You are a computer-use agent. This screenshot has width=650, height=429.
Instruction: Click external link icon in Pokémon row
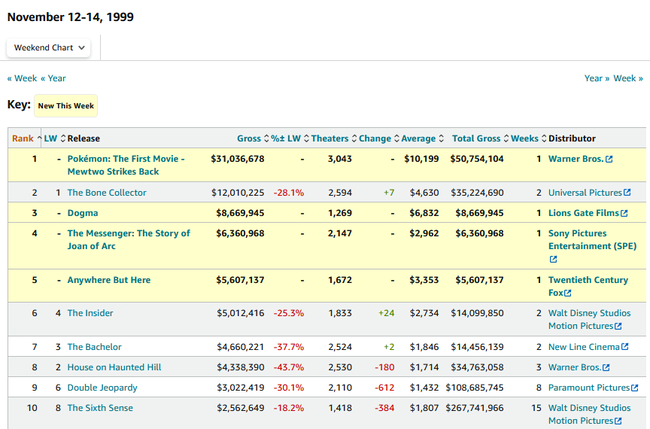click(609, 159)
